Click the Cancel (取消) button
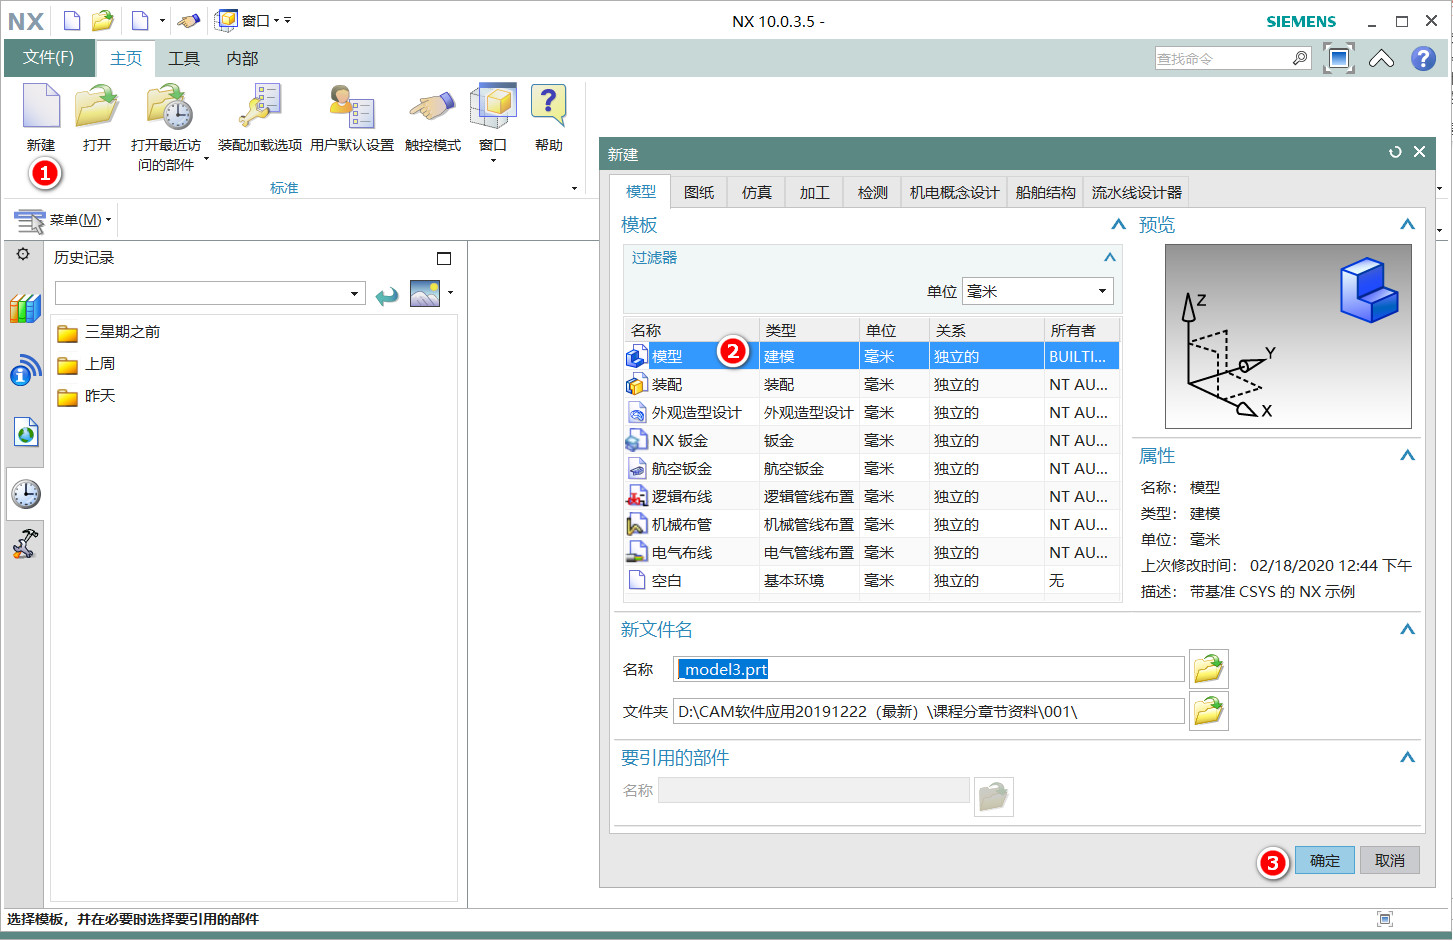1453x941 pixels. [x=1389, y=860]
